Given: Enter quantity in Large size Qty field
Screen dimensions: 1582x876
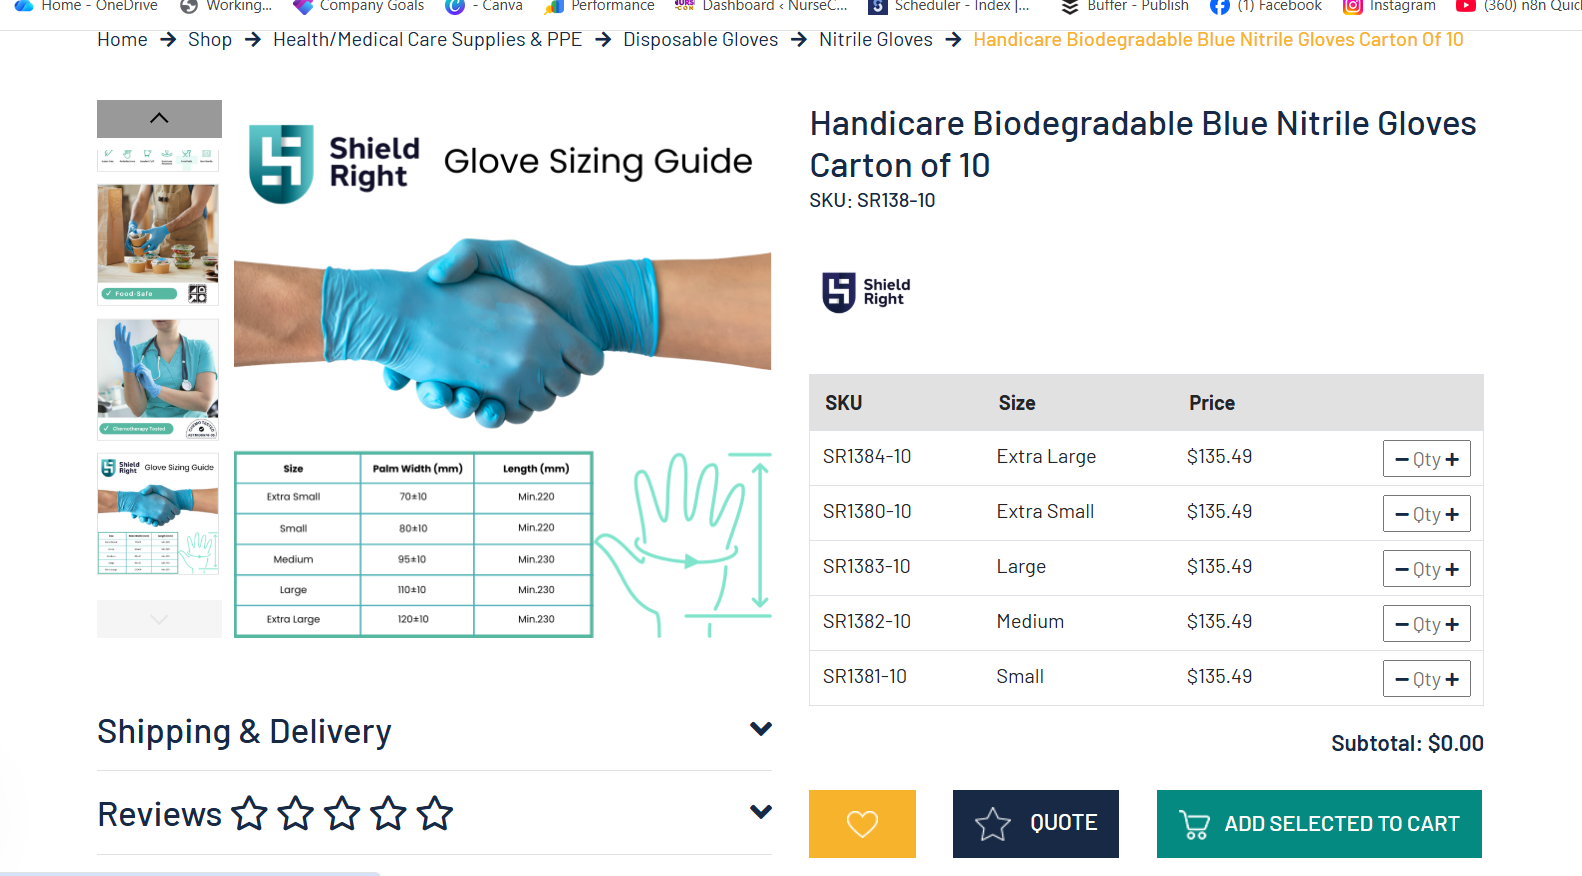Looking at the screenshot, I should pyautogui.click(x=1426, y=569).
